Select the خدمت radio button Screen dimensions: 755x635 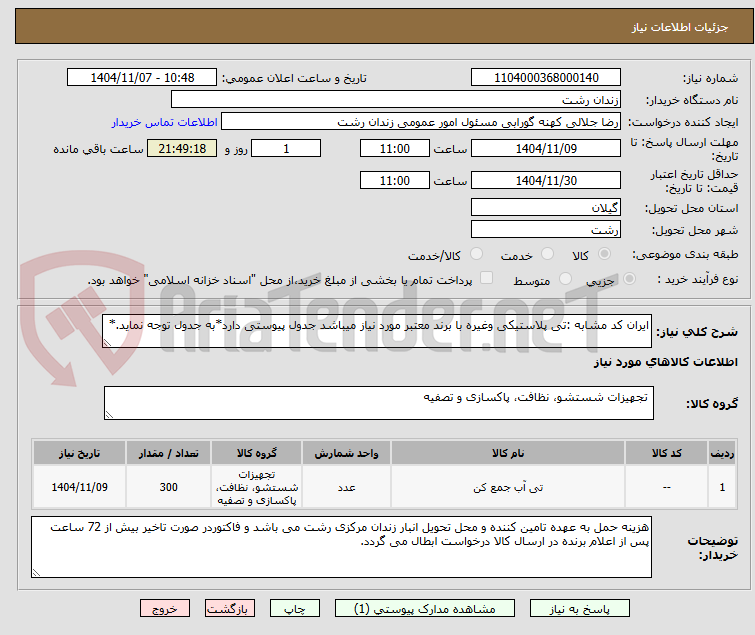coord(547,254)
